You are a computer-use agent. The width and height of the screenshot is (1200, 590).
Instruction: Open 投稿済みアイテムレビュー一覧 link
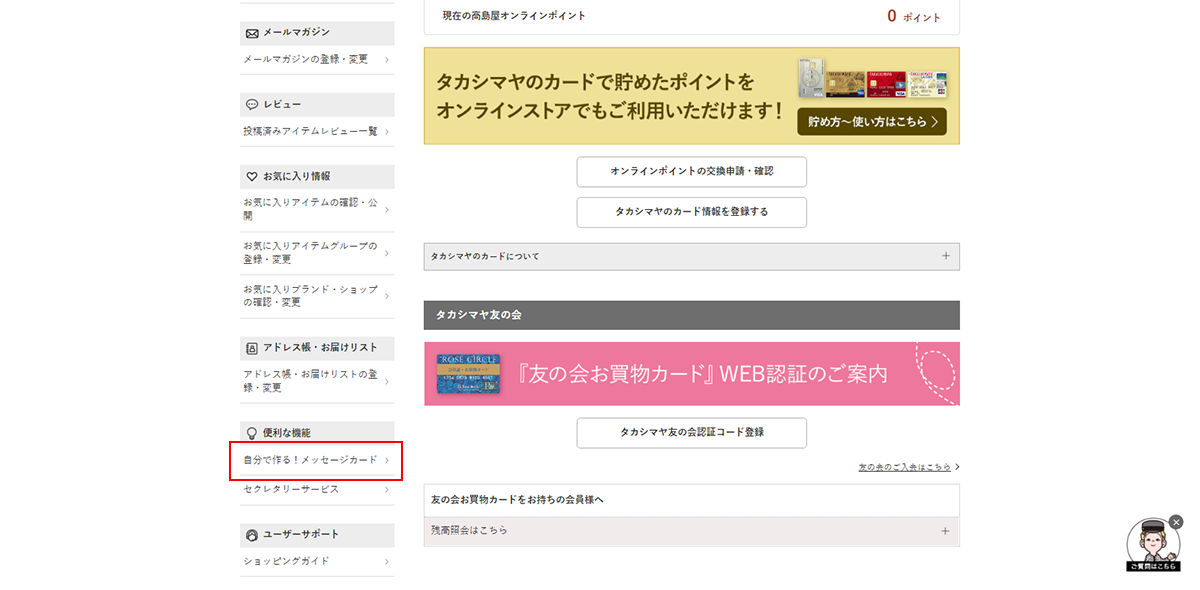[317, 131]
